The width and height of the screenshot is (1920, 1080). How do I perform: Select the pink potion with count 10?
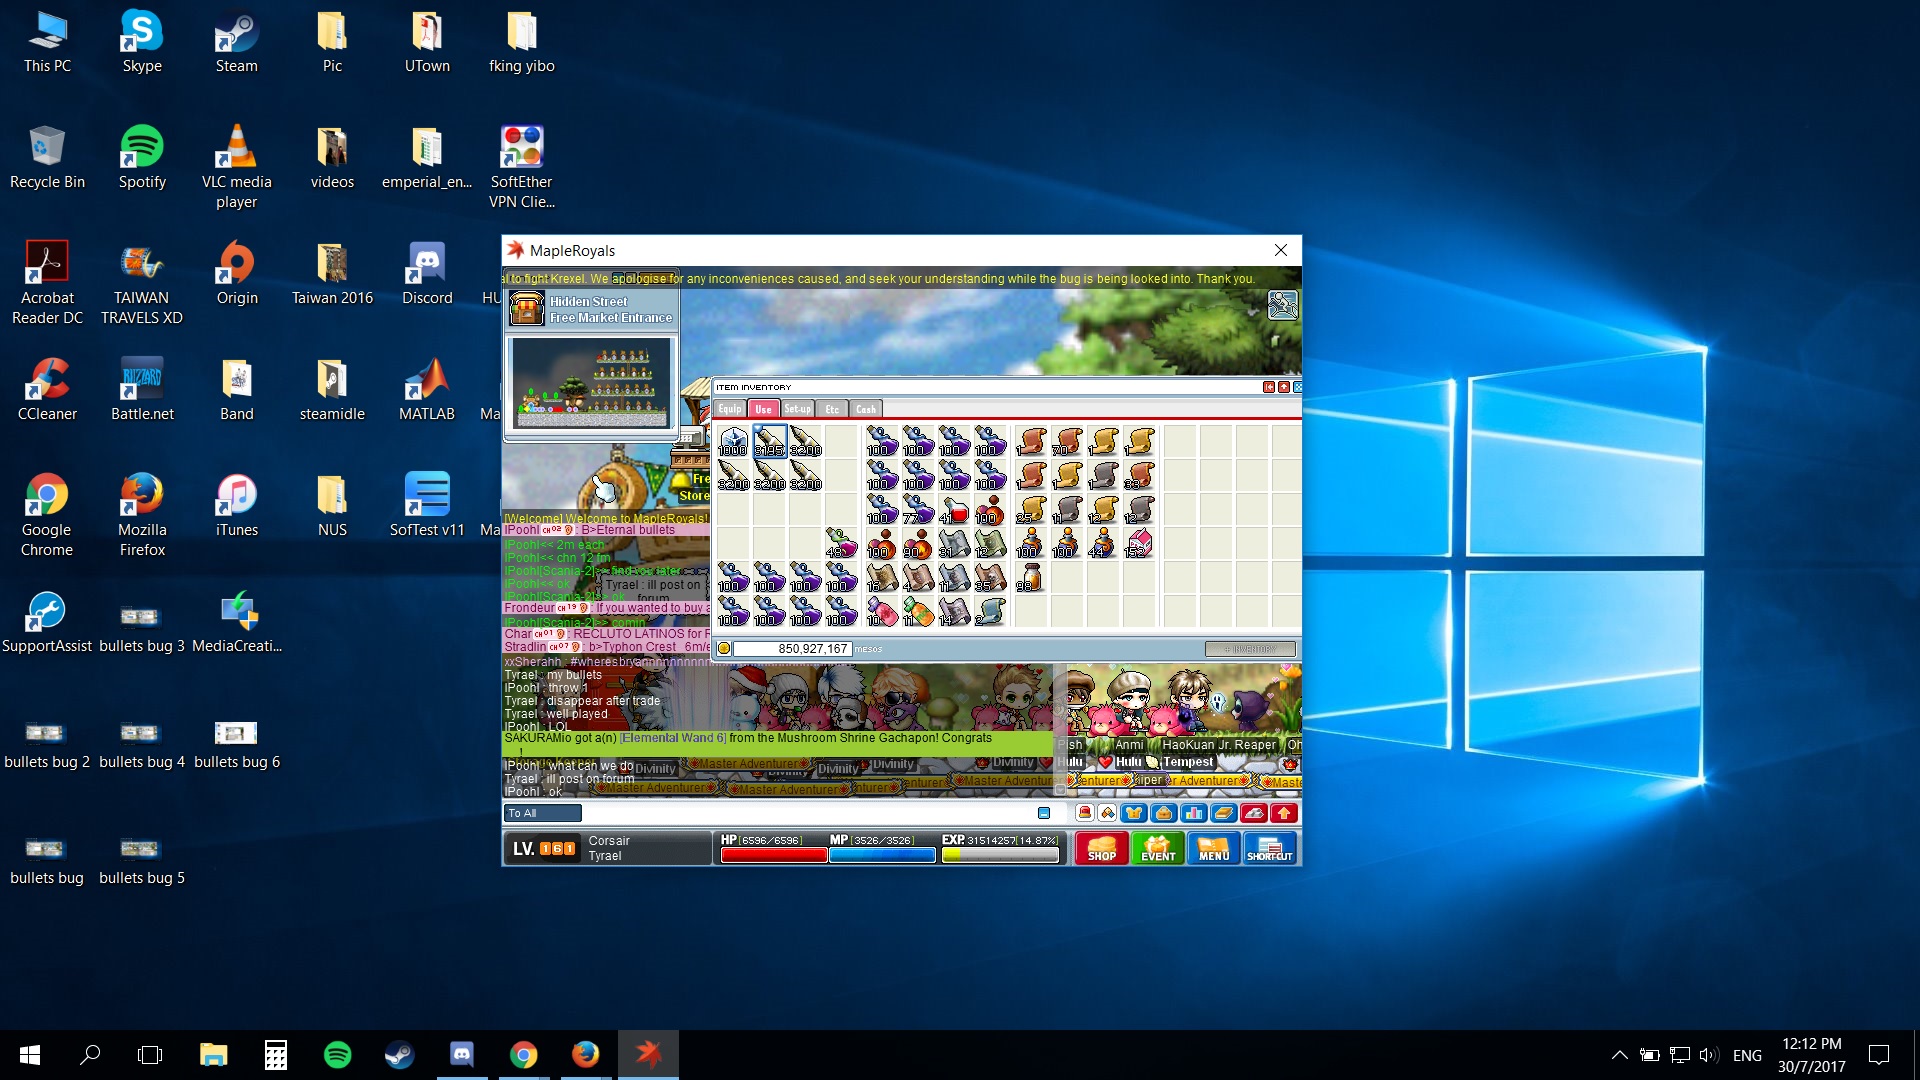pos(881,612)
